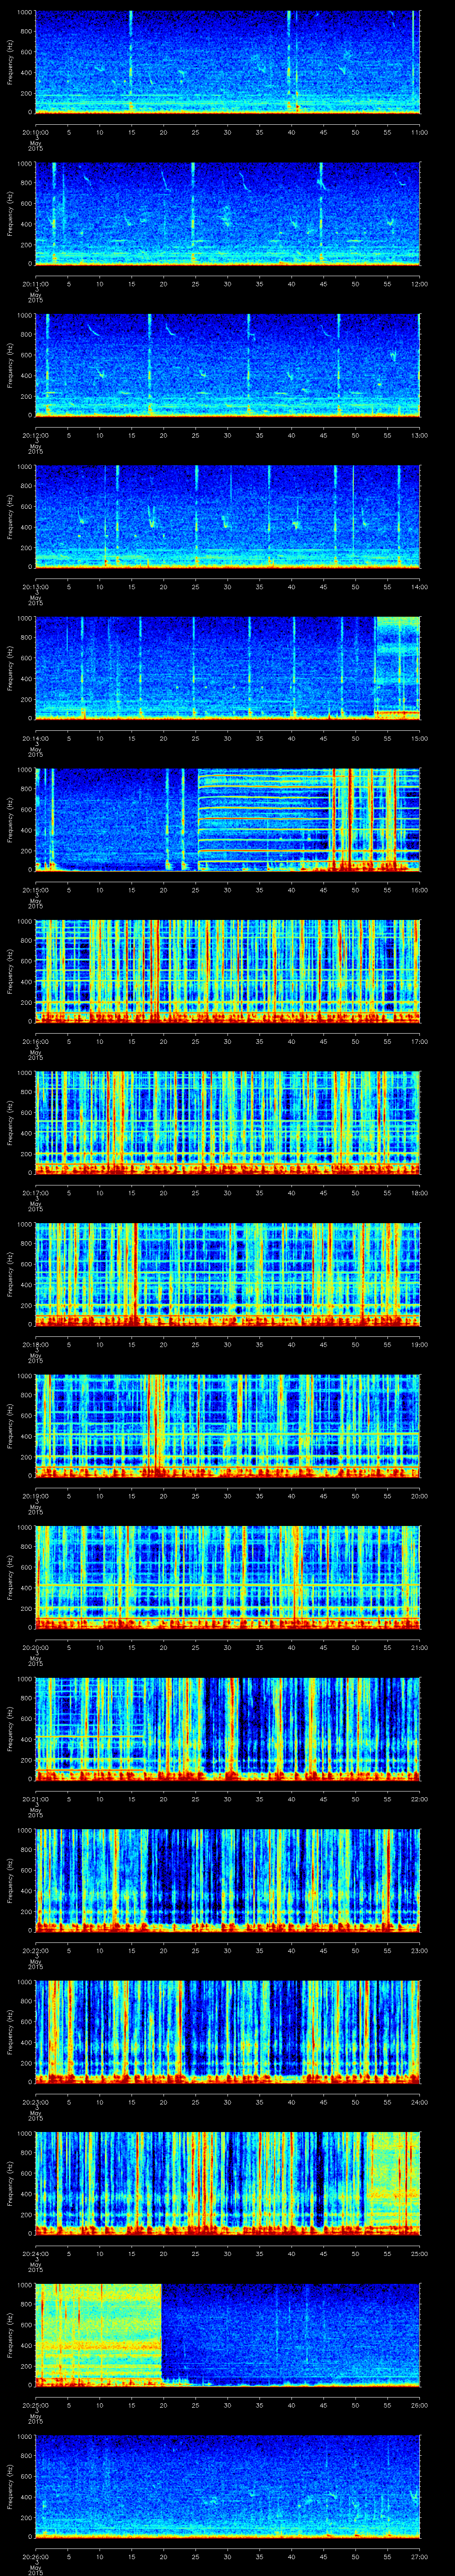Click the 20:18:00 start time label

(35, 1344)
